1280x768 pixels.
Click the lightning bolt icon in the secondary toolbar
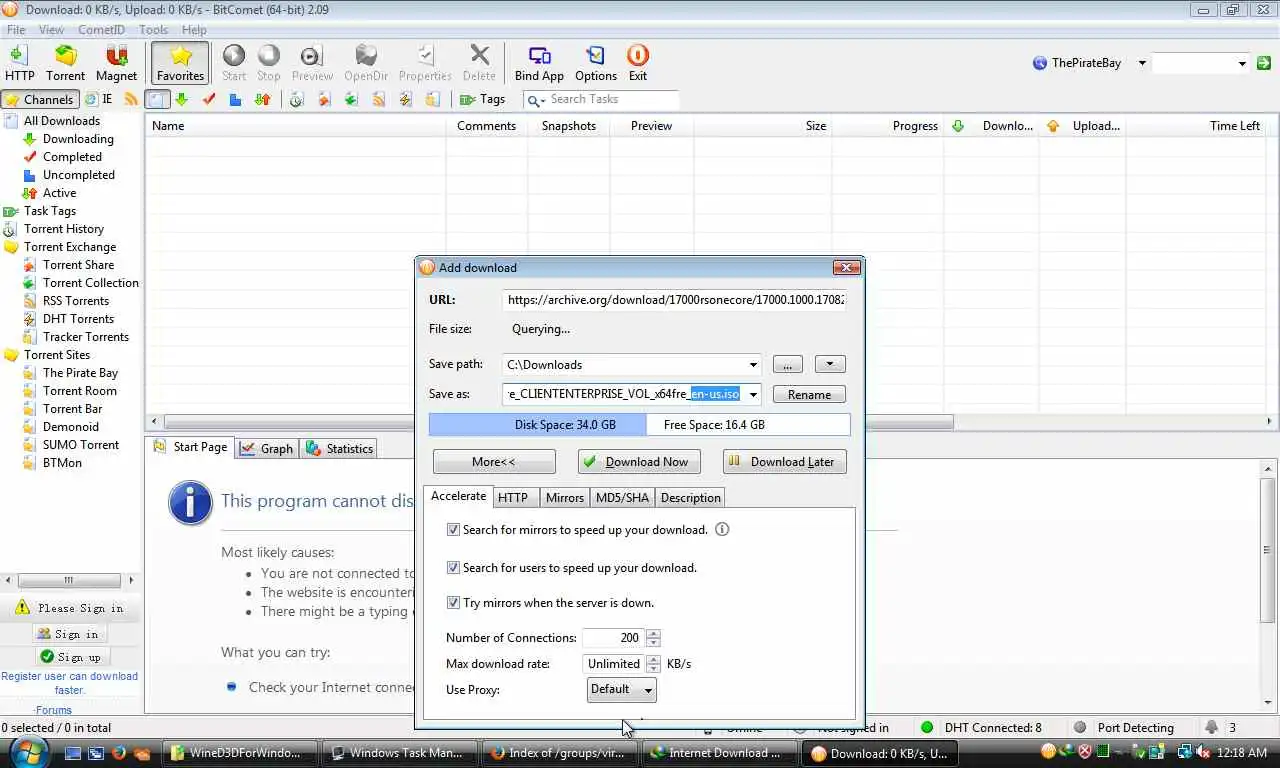point(405,99)
